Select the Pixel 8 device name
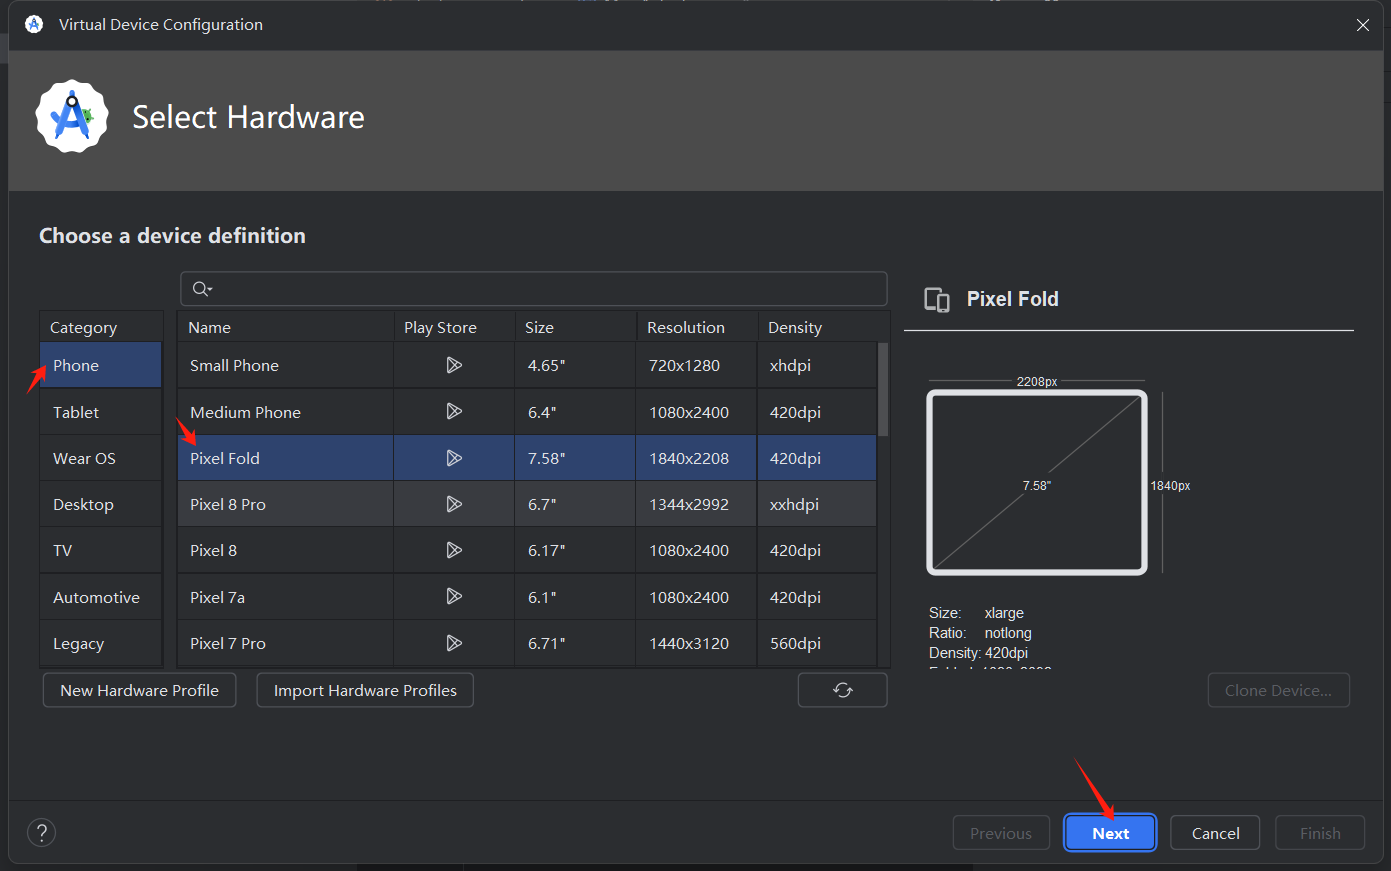The image size is (1391, 871). tap(213, 550)
